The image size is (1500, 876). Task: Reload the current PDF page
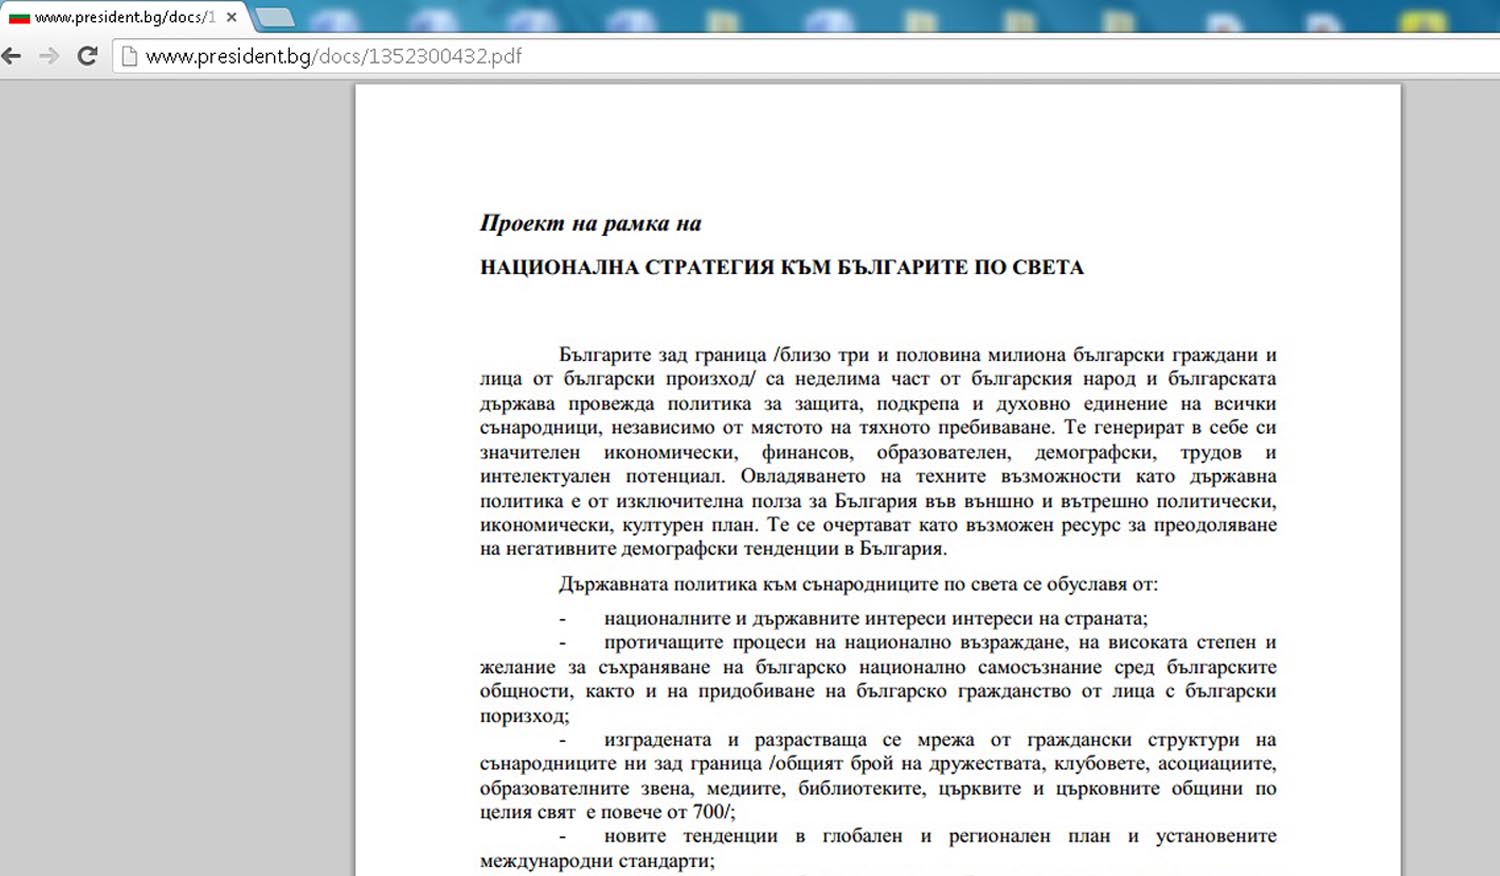tap(87, 56)
